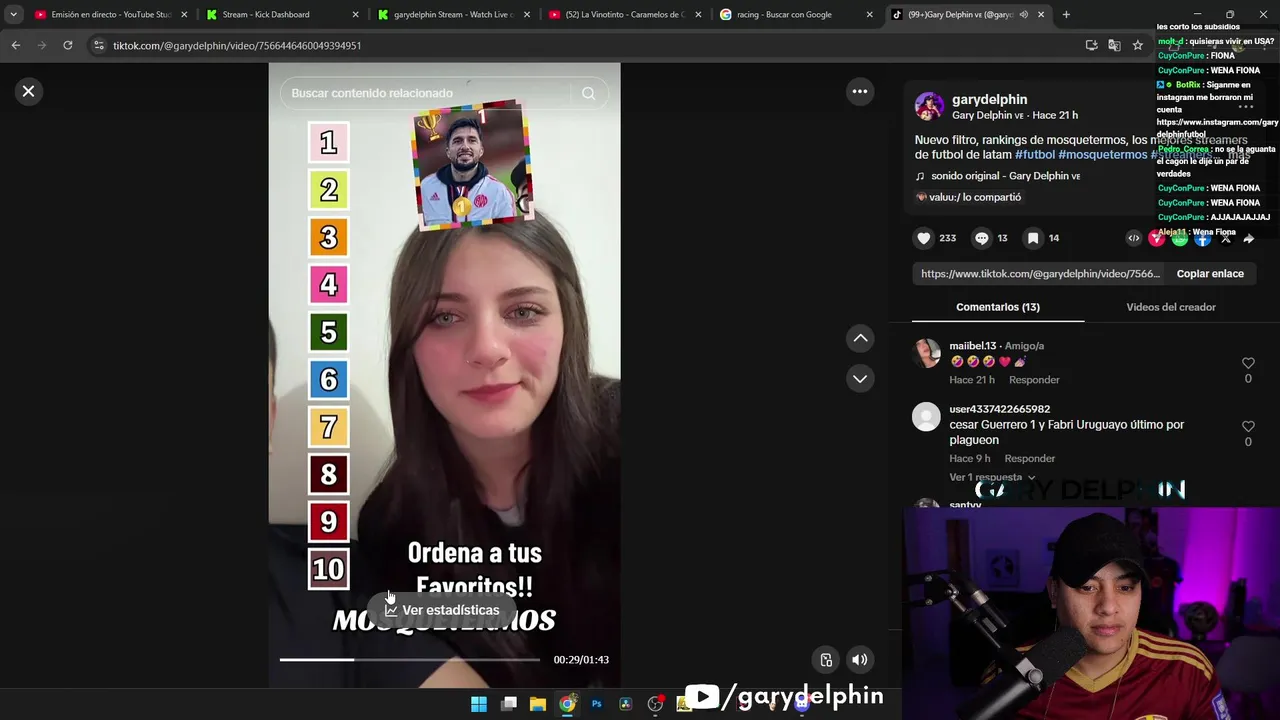Open Photoshop from taskbar

pyautogui.click(x=596, y=704)
